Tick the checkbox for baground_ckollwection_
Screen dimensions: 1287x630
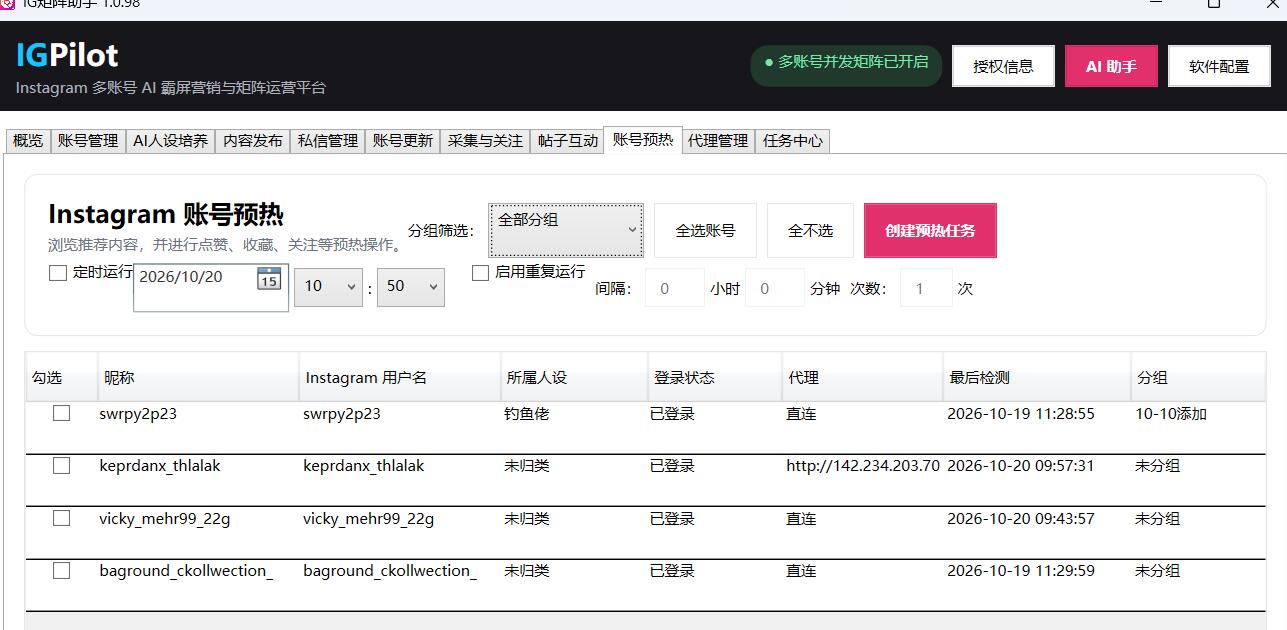point(62,570)
